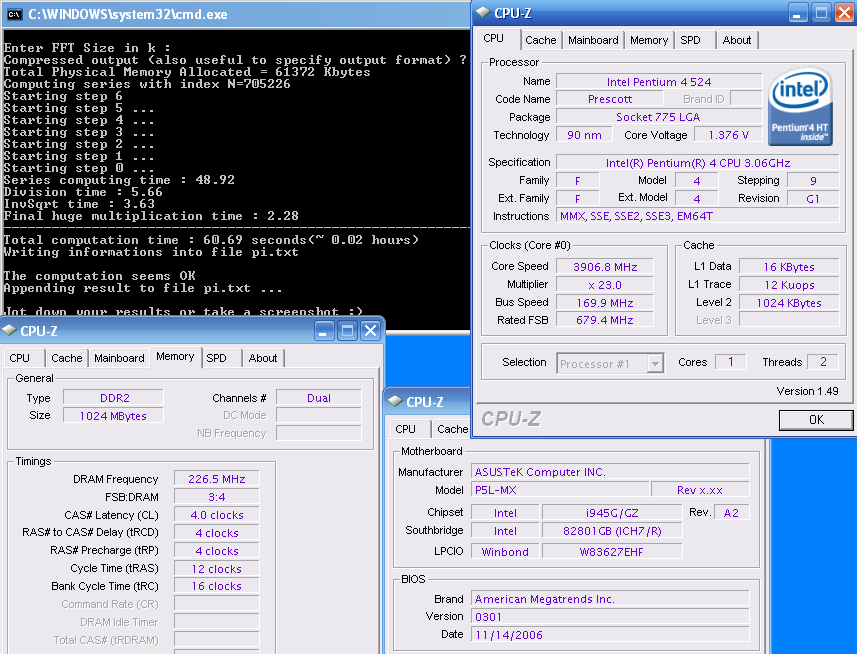Click the Intel Pentium 4 HT logo
857x654 pixels.
click(x=800, y=107)
